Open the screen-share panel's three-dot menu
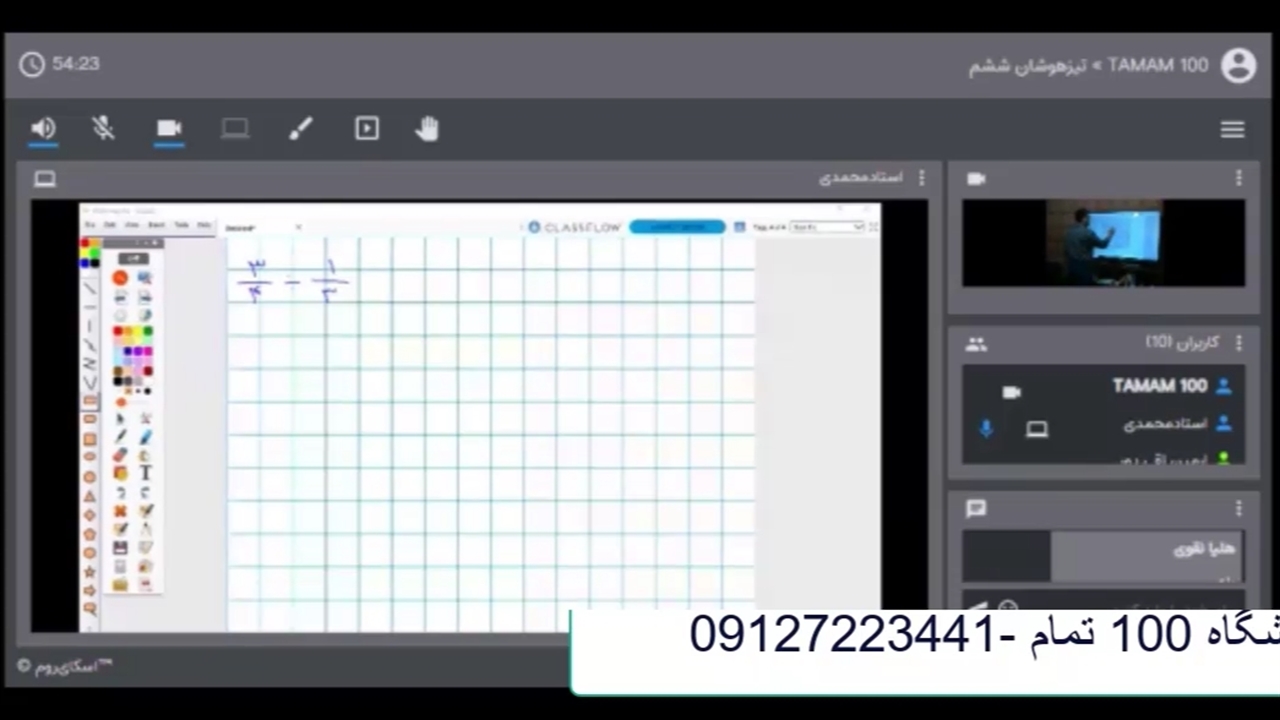Screen dimensions: 1280x720 921,178
